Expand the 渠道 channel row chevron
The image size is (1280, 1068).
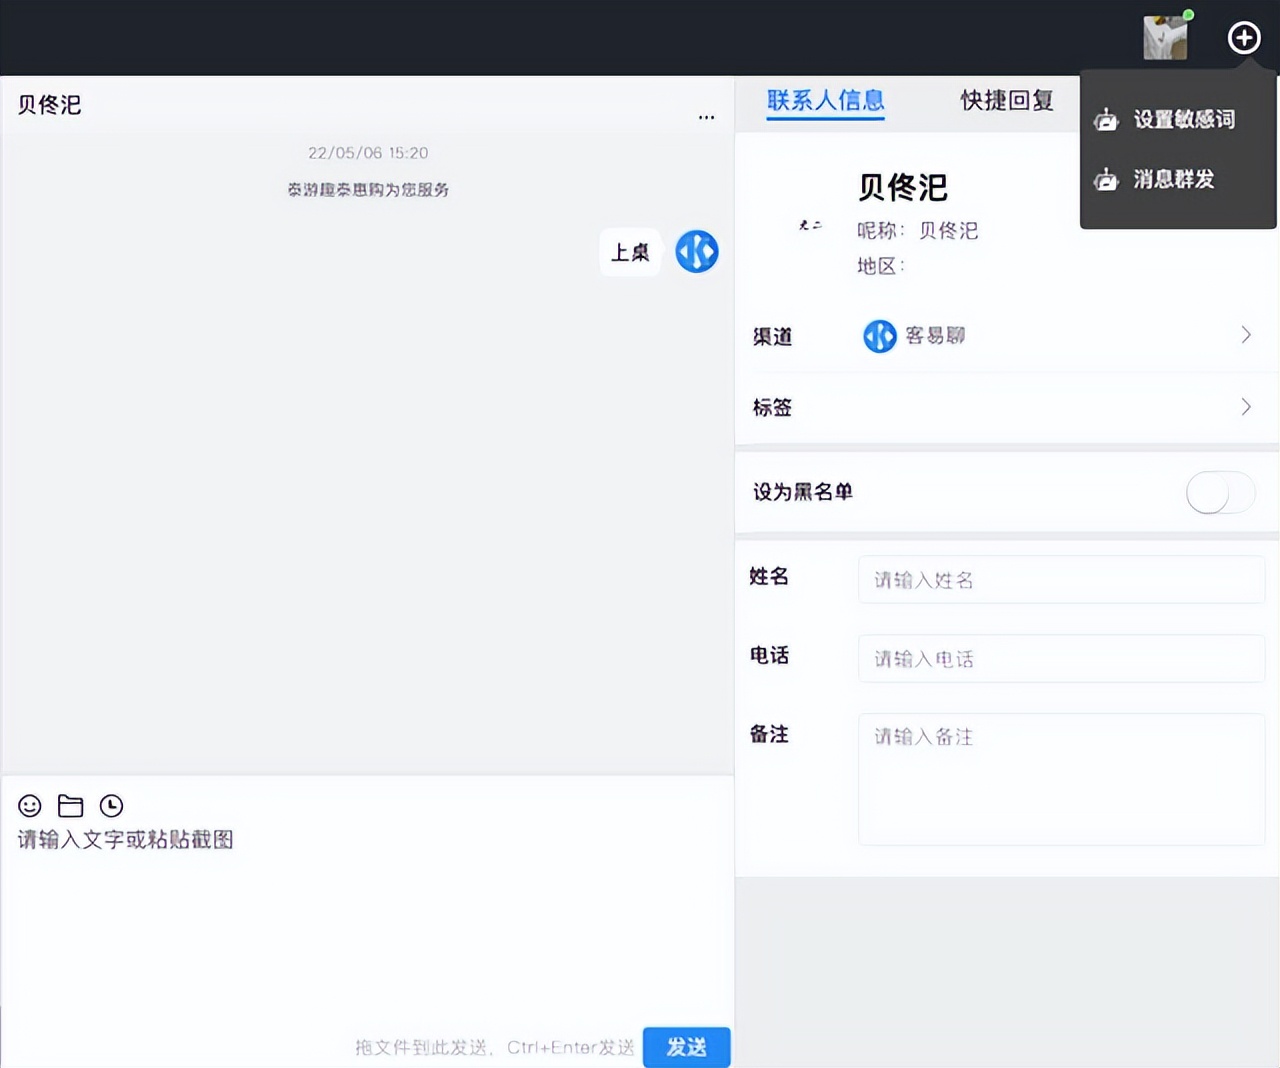pyautogui.click(x=1245, y=335)
